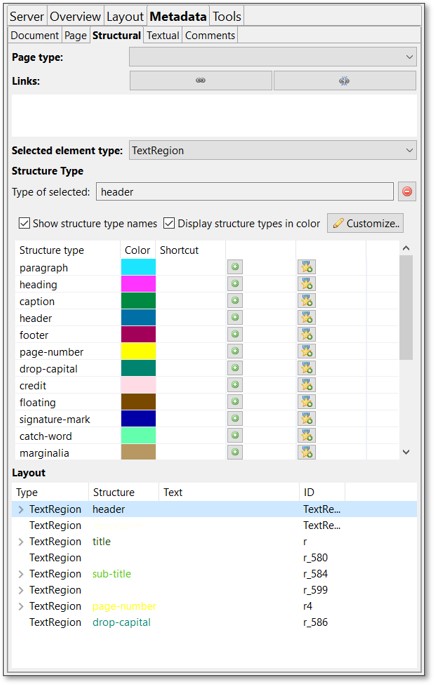The width and height of the screenshot is (434, 685).
Task: Expand the sub-title TextRegion row
Action: click(x=21, y=574)
